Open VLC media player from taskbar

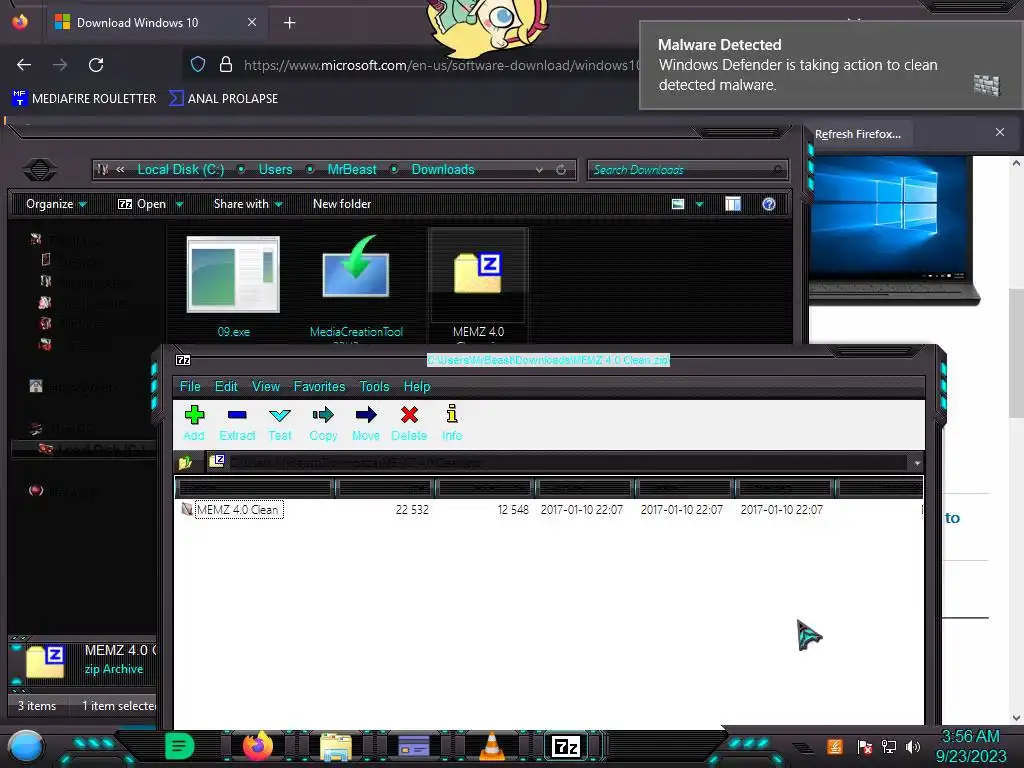coord(492,746)
